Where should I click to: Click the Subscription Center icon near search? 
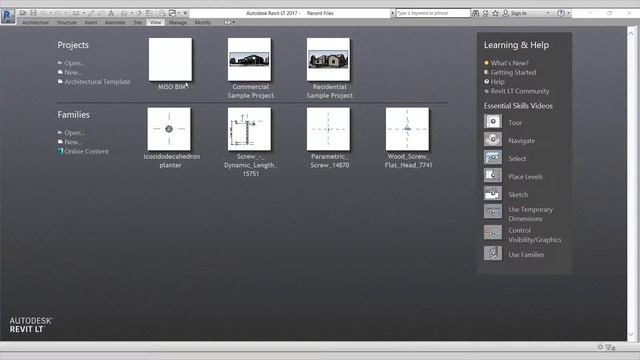(485, 13)
